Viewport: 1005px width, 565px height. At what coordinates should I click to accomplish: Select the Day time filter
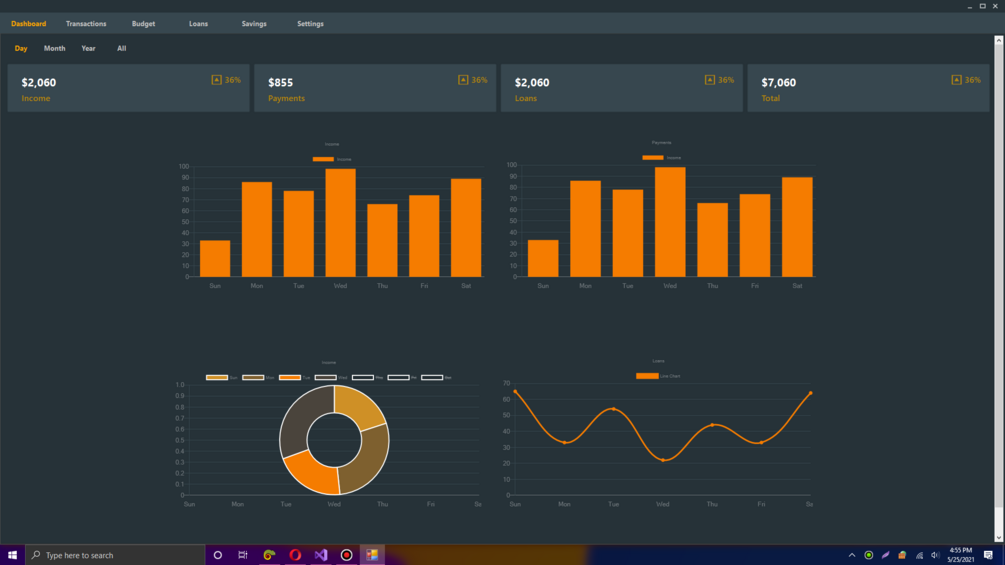click(21, 49)
